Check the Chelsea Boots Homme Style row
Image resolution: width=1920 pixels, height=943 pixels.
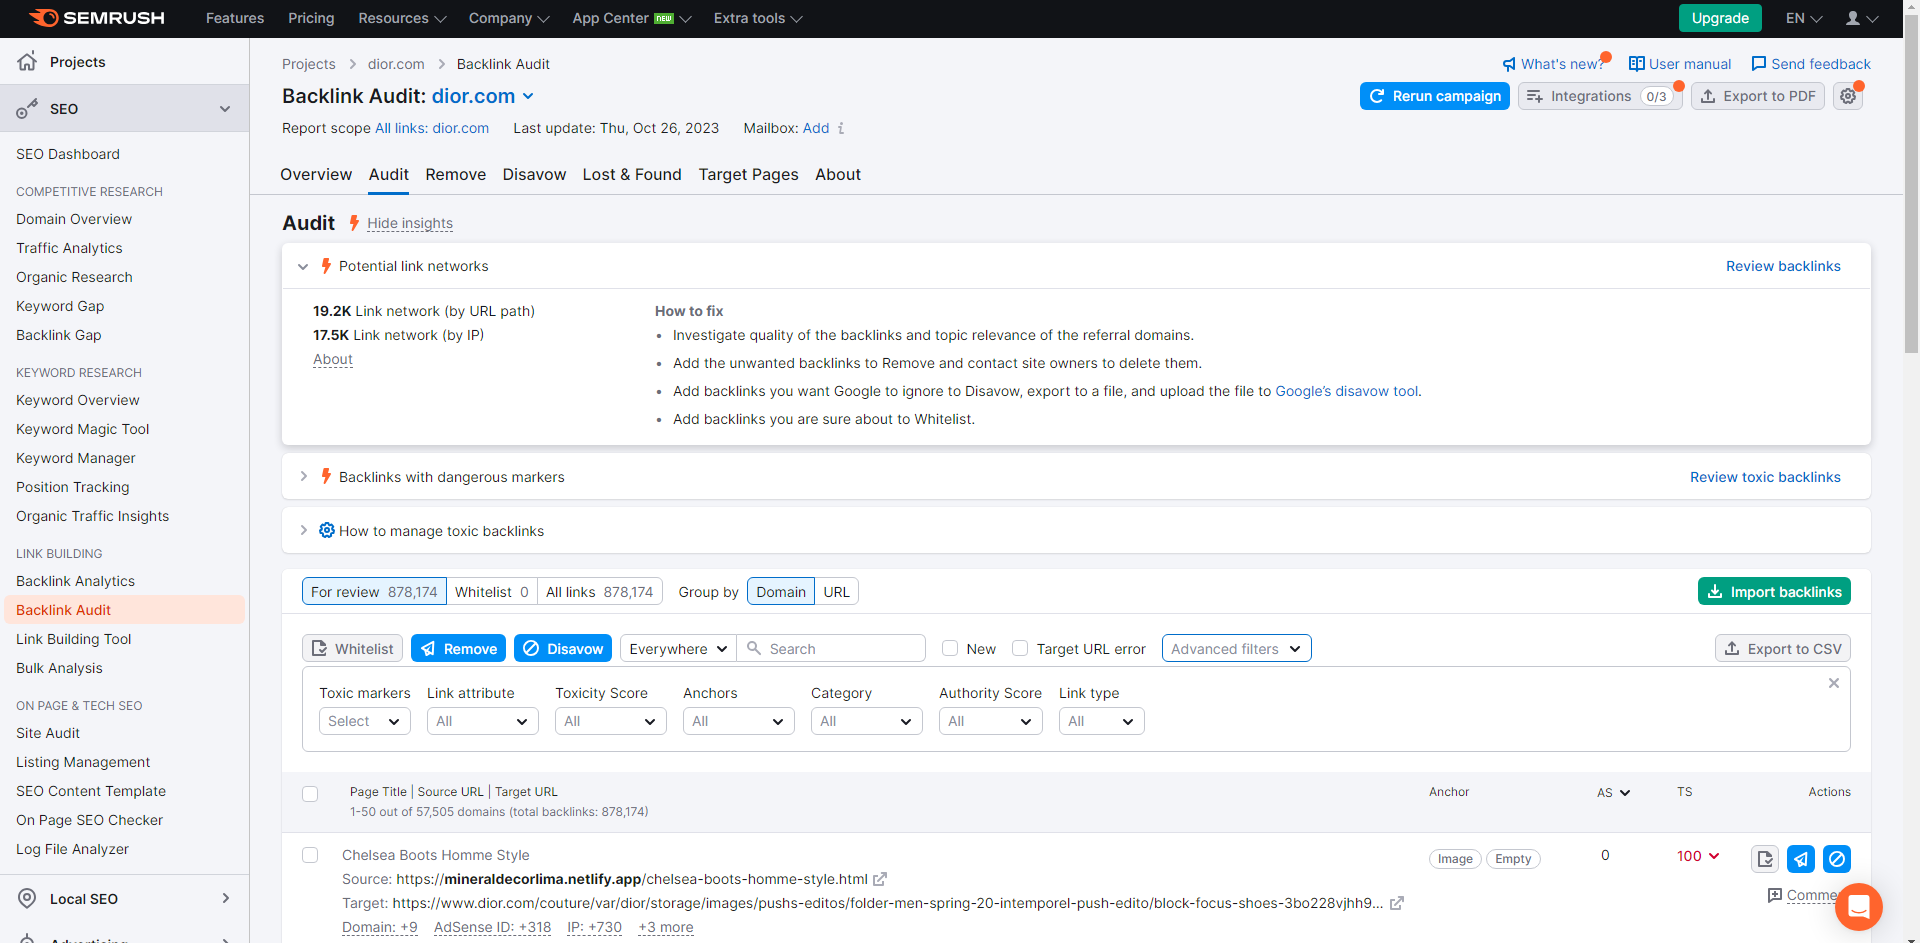(310, 855)
